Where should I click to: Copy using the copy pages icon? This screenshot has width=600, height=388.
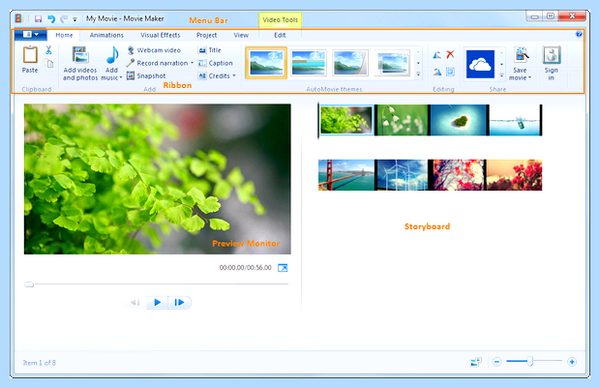pos(49,63)
